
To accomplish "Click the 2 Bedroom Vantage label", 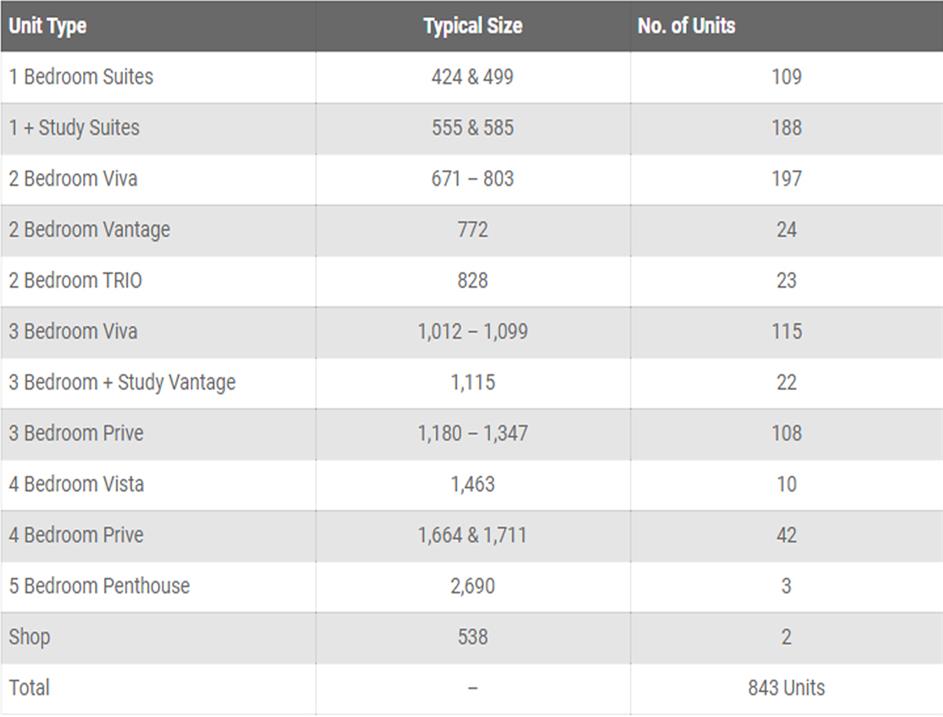I will tap(89, 230).
